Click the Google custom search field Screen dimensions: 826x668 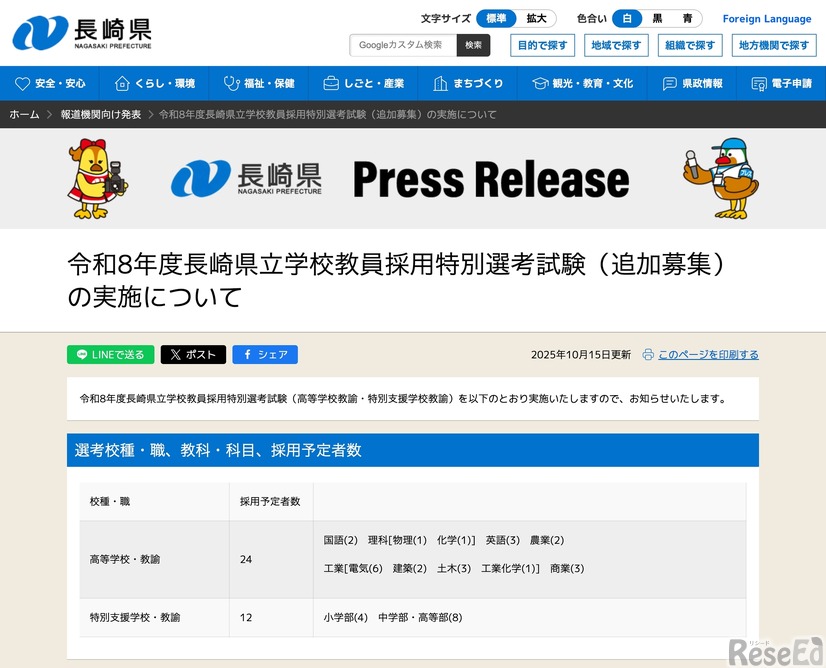coord(403,45)
